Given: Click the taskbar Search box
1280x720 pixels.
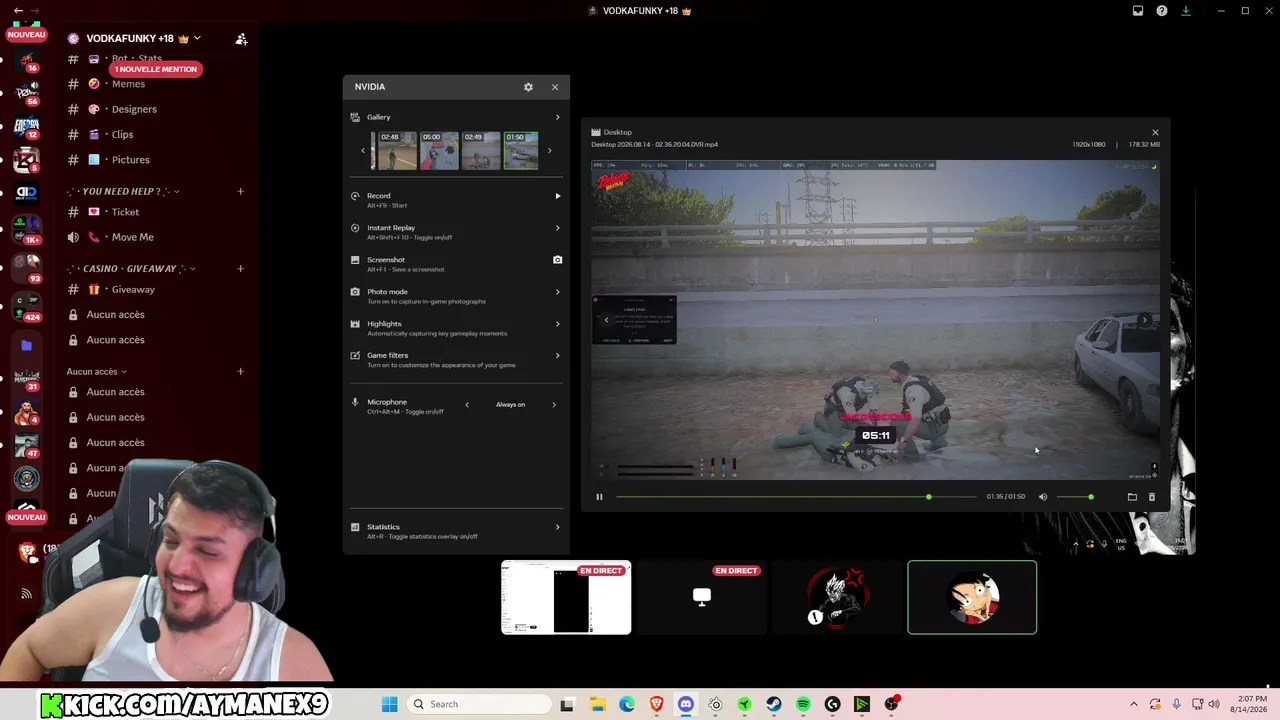Looking at the screenshot, I should [x=479, y=704].
